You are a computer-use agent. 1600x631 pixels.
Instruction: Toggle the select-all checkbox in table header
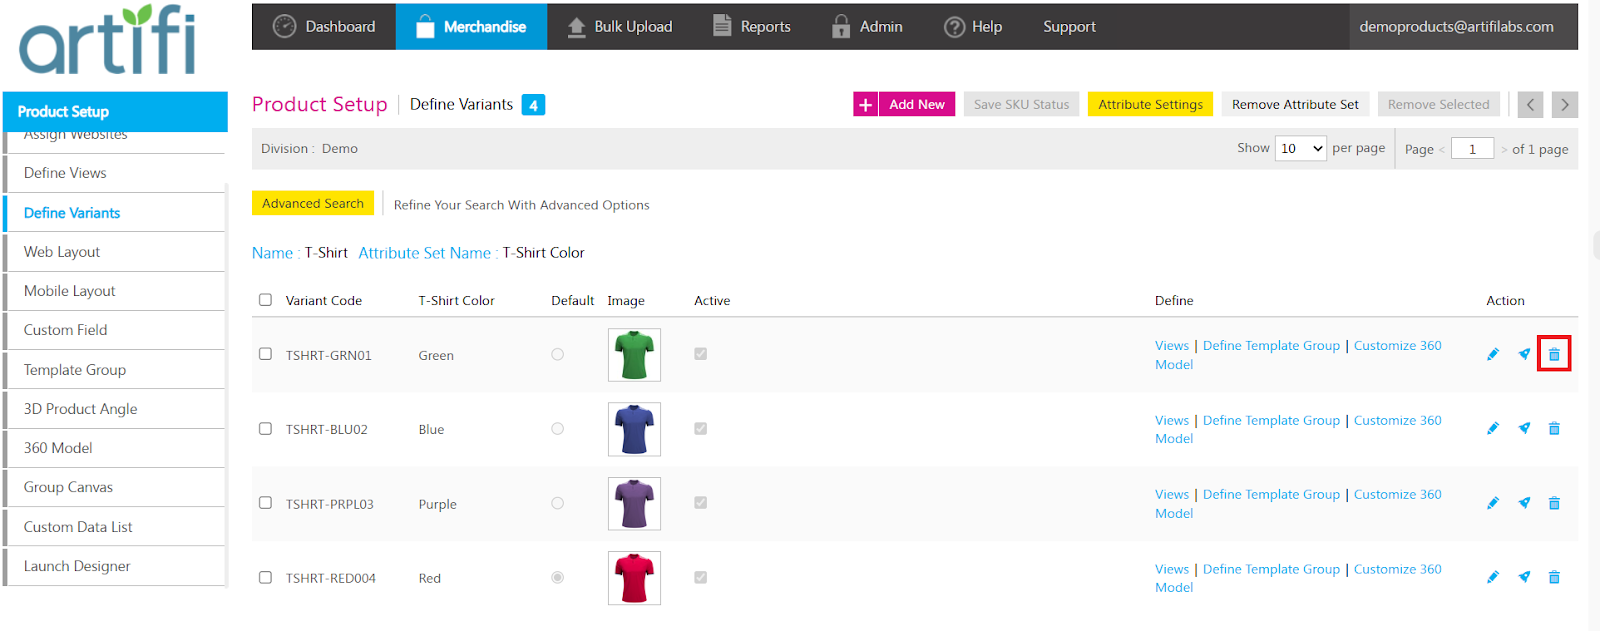coord(265,299)
